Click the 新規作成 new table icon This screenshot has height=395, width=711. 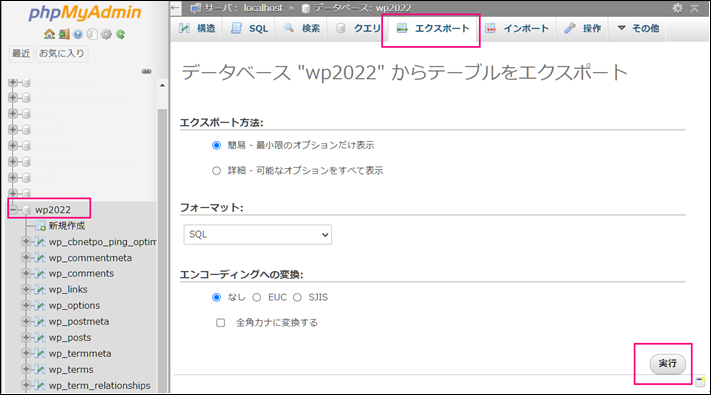point(40,225)
